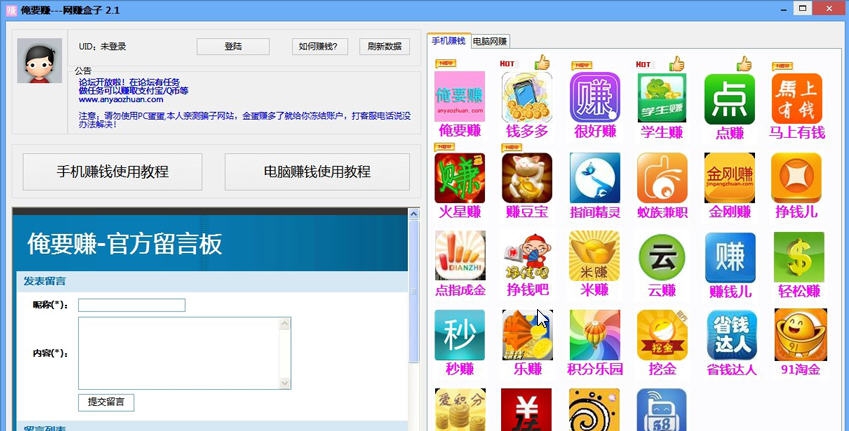Viewport: 849px width, 431px height.
Task: Open the 91淘金 icon
Action: pyautogui.click(x=800, y=335)
